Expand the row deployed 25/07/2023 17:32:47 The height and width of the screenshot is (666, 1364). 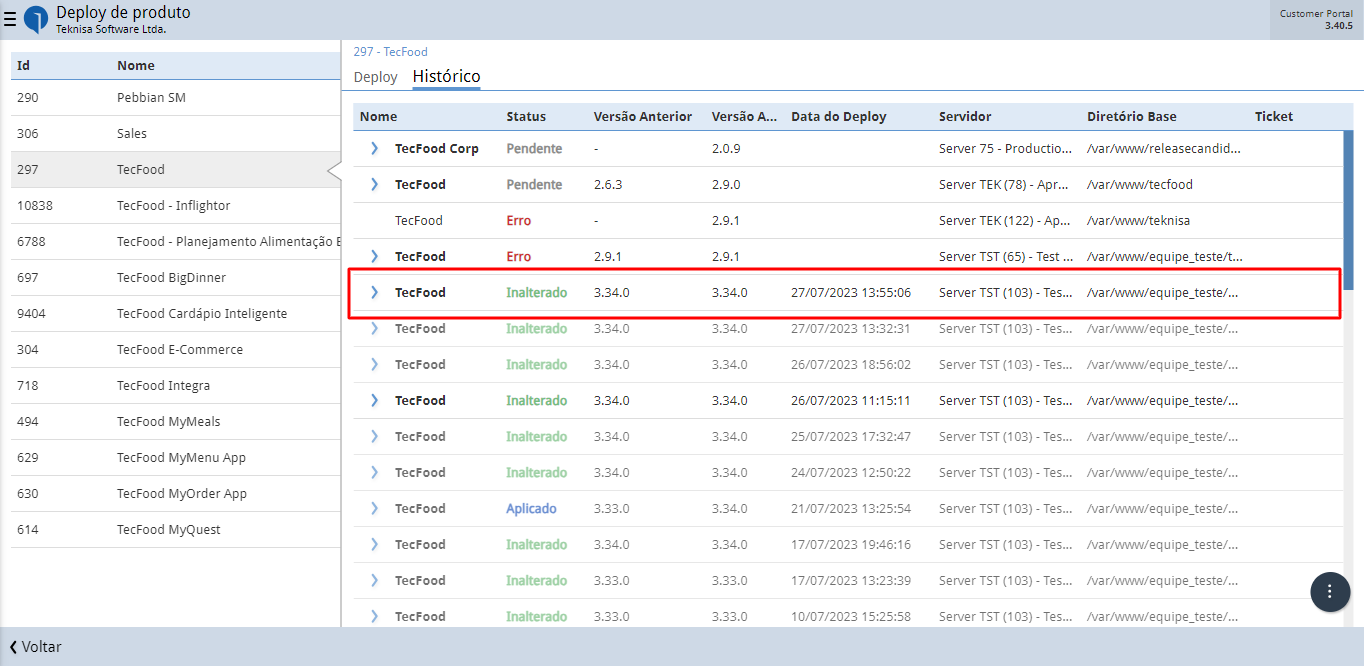[375, 436]
